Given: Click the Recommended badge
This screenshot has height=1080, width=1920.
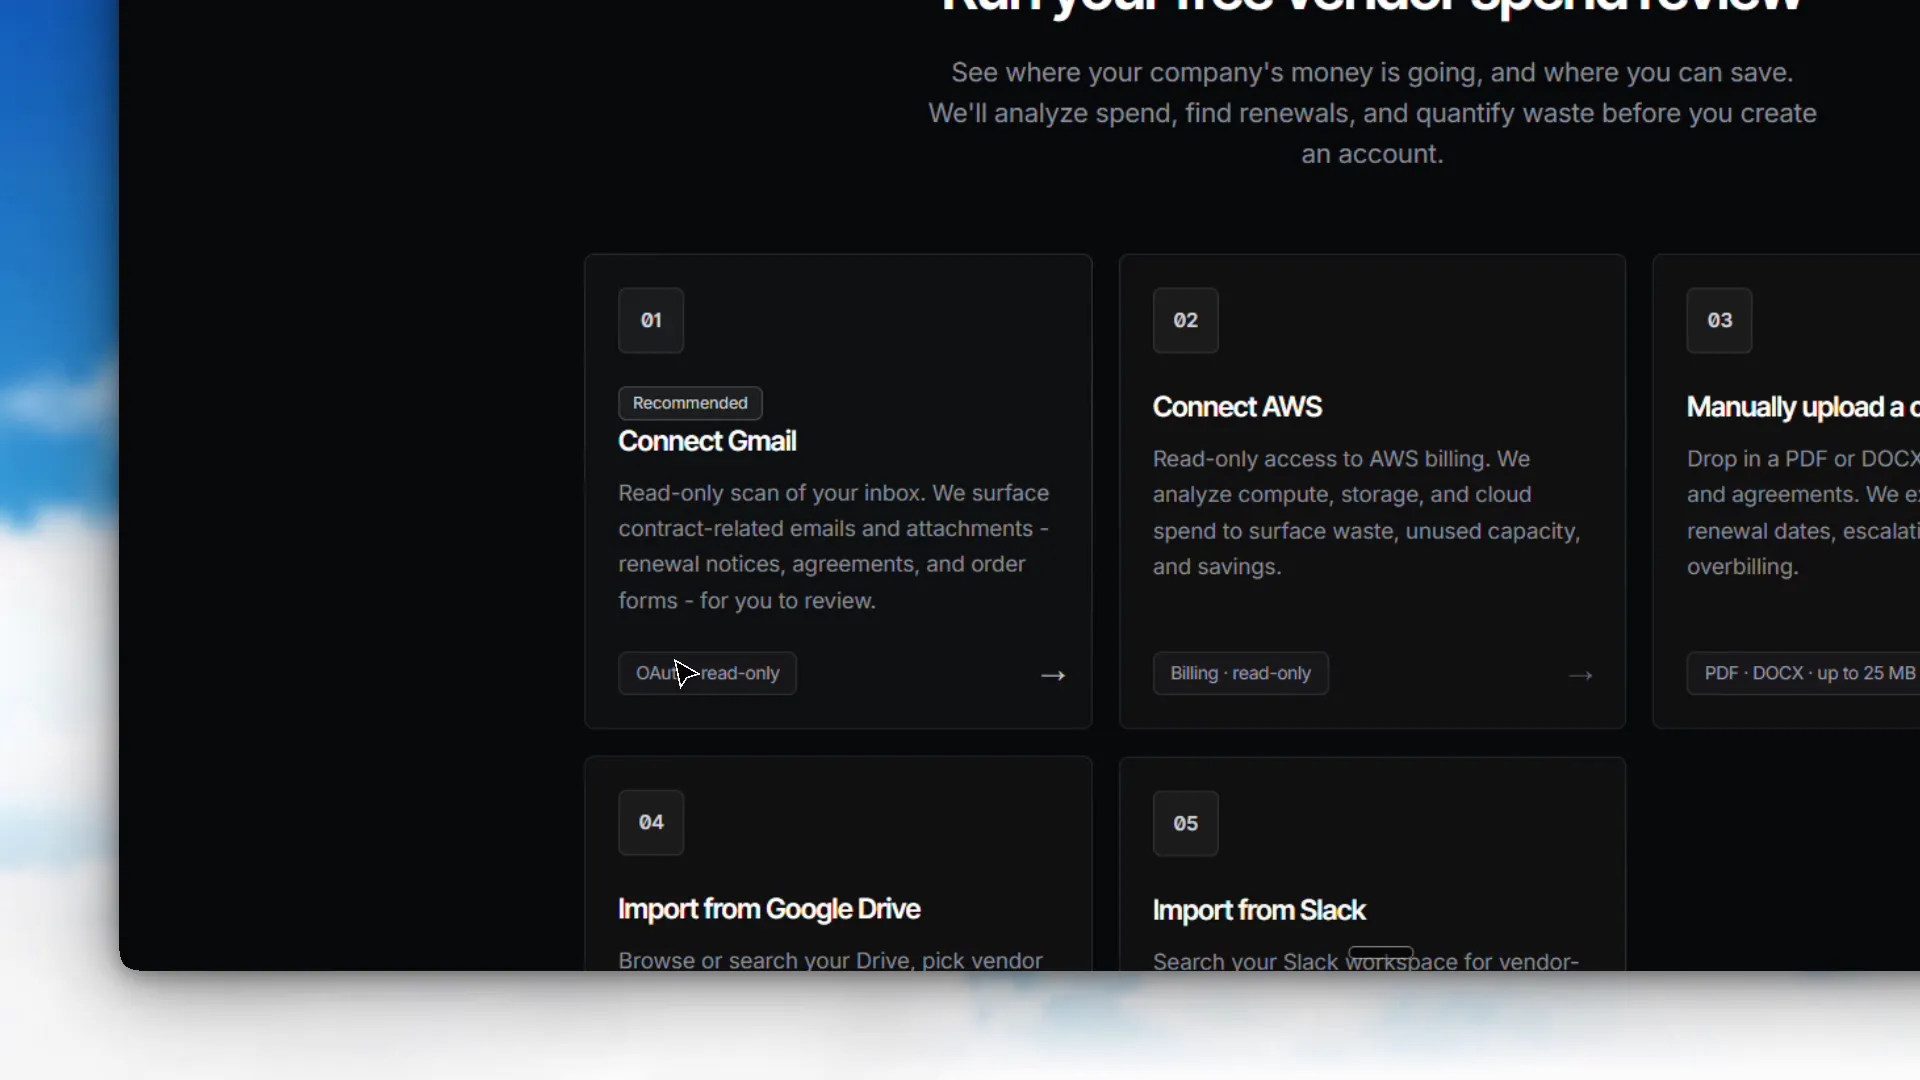Looking at the screenshot, I should tap(690, 403).
